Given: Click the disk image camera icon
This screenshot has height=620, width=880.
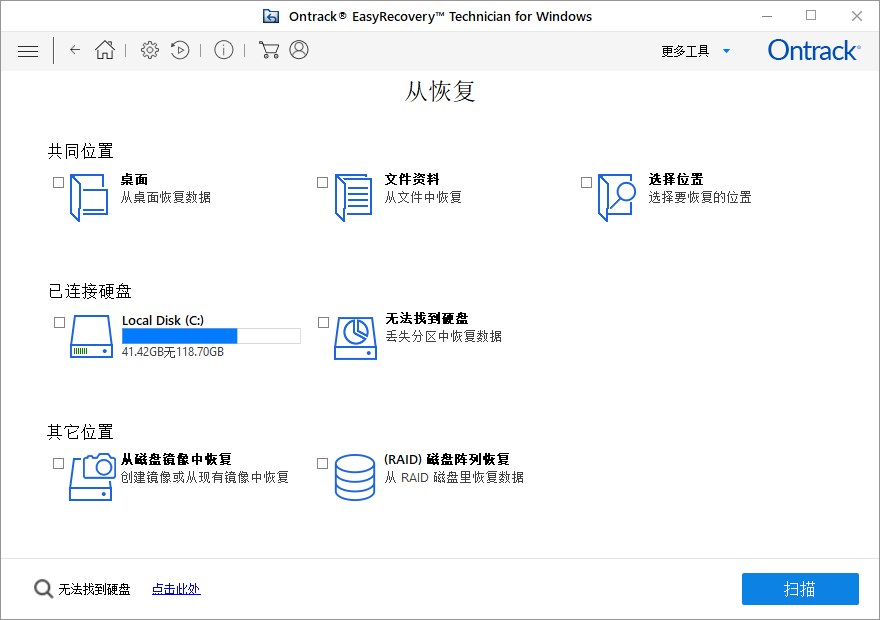Looking at the screenshot, I should pos(92,477).
